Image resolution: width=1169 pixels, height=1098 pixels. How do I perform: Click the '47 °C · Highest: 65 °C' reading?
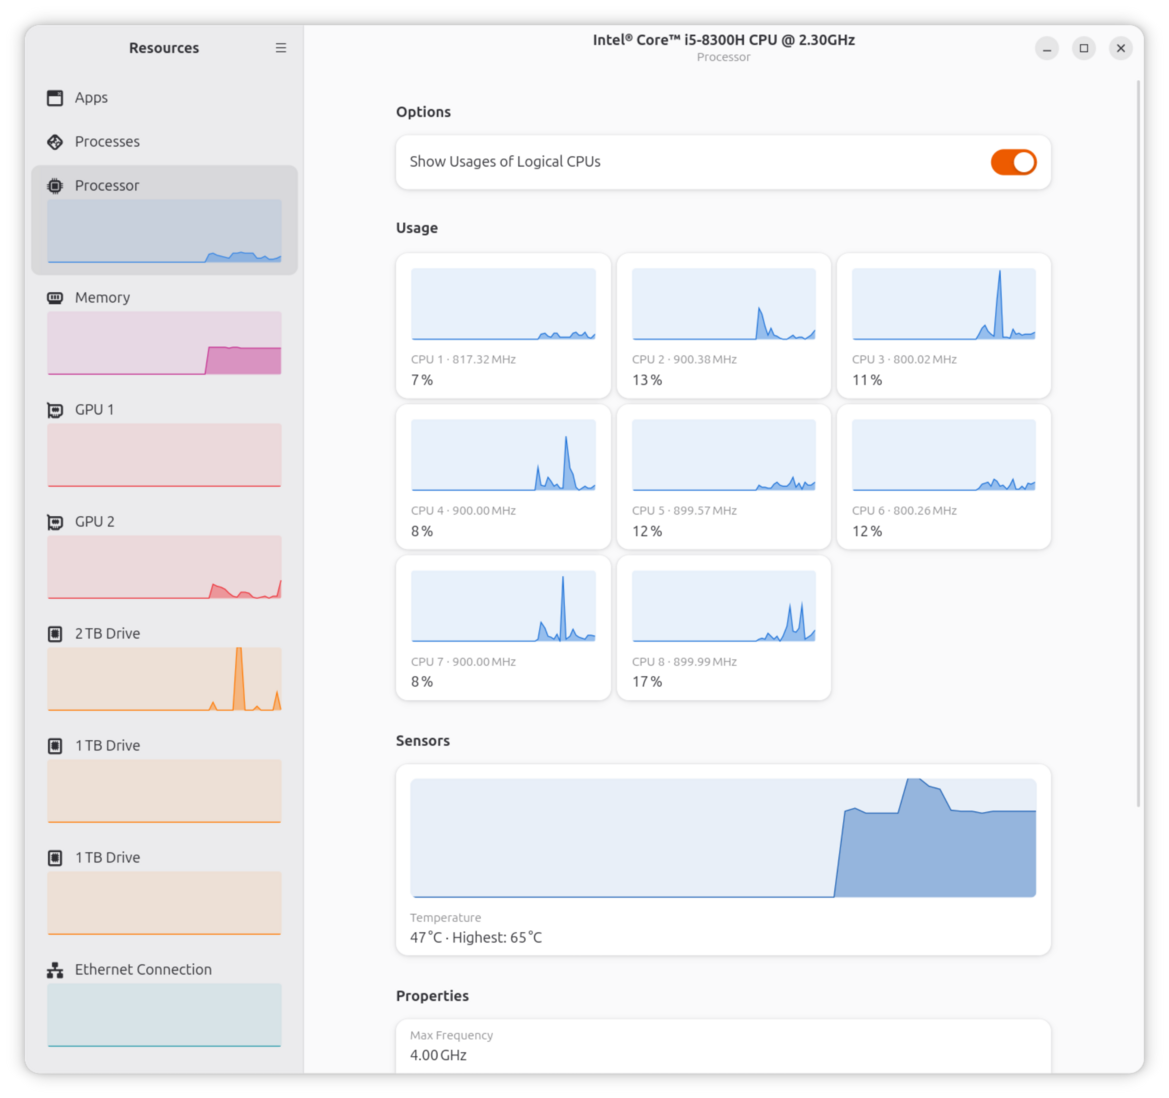click(x=476, y=938)
